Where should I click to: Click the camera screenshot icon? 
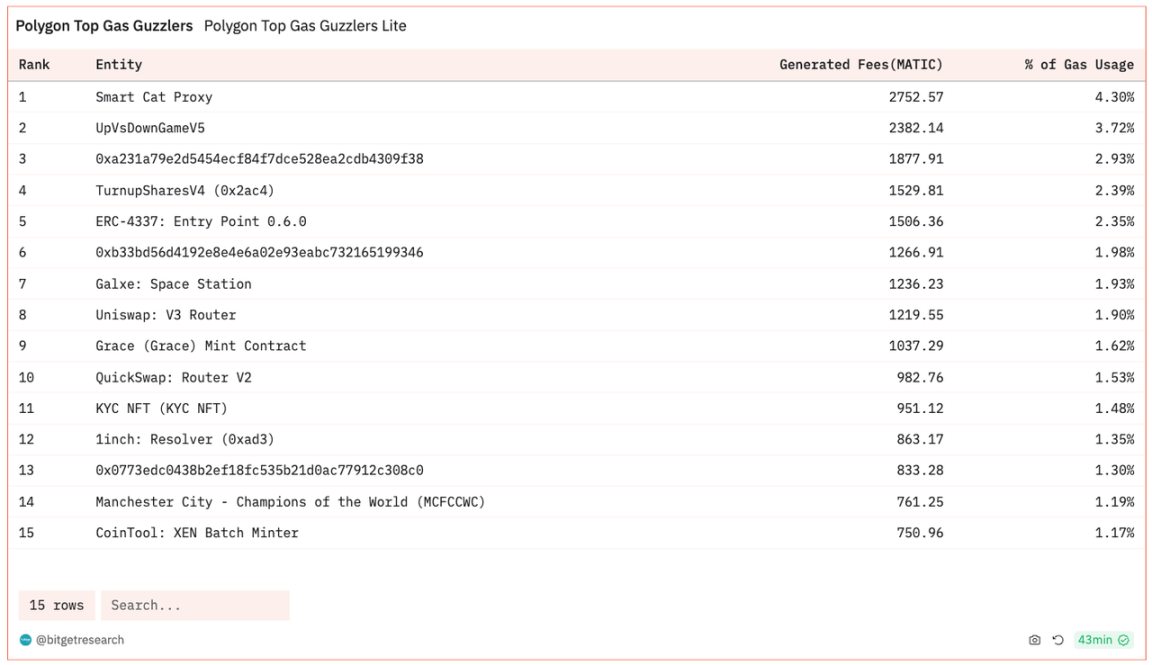1035,640
